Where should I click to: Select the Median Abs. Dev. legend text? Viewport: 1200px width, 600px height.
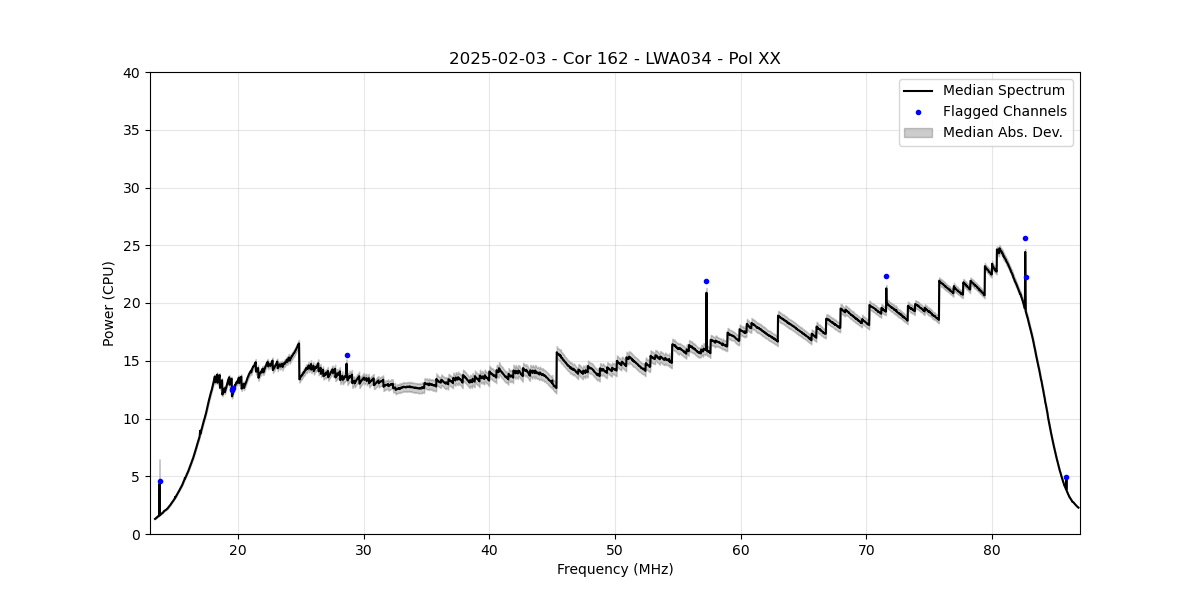point(1002,132)
